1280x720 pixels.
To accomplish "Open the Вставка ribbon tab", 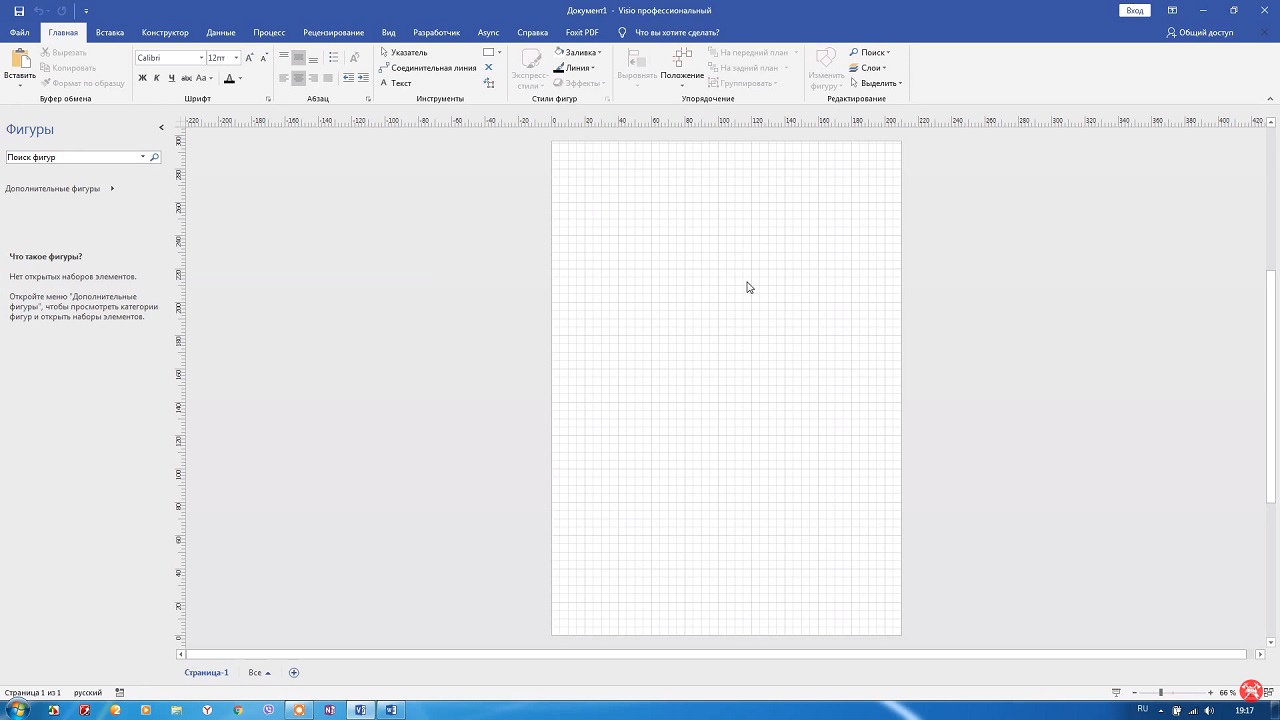I will [110, 33].
